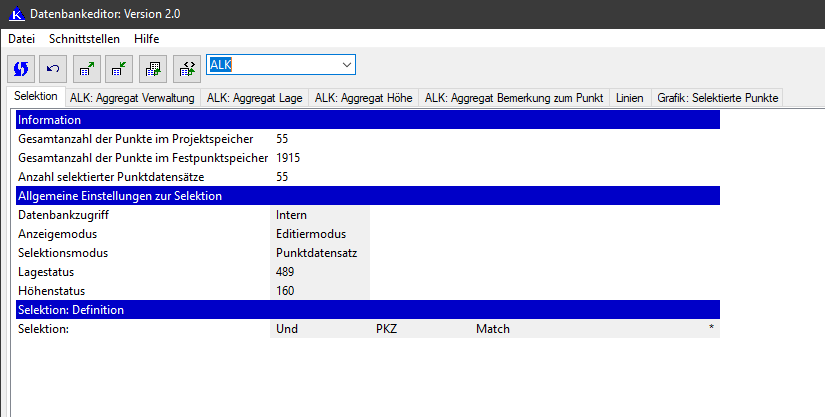Switch to ALK: Aggregat Lage tab
825x417 pixels.
click(x=255, y=98)
